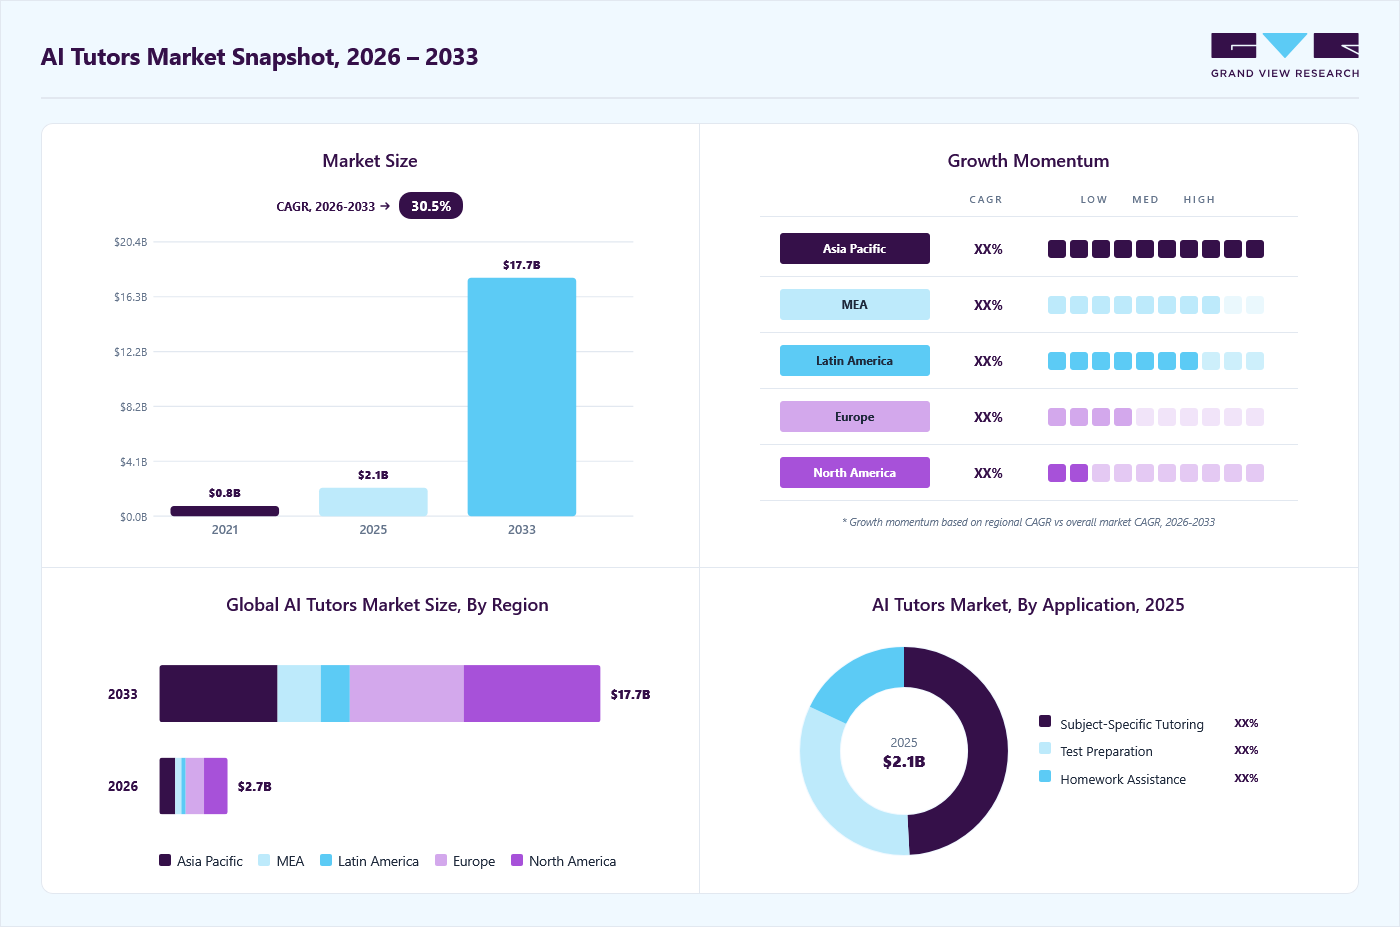Click the 'Growth Momentum' heading
Viewport: 1400px width, 927px height.
pos(1028,161)
